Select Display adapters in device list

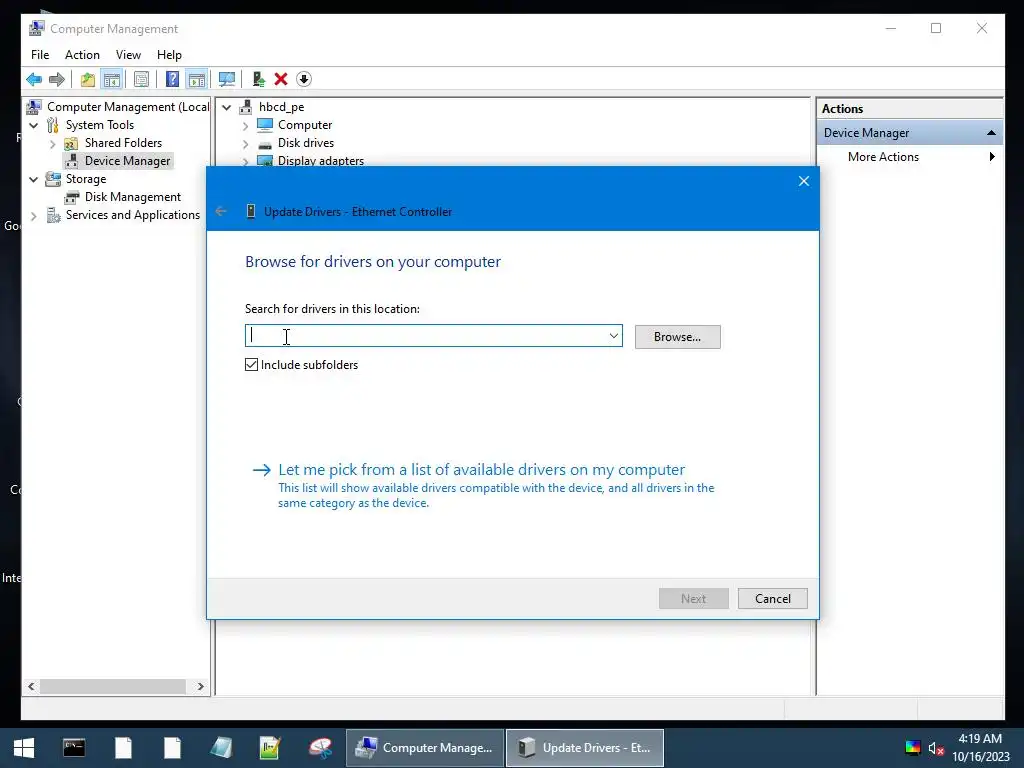point(321,161)
